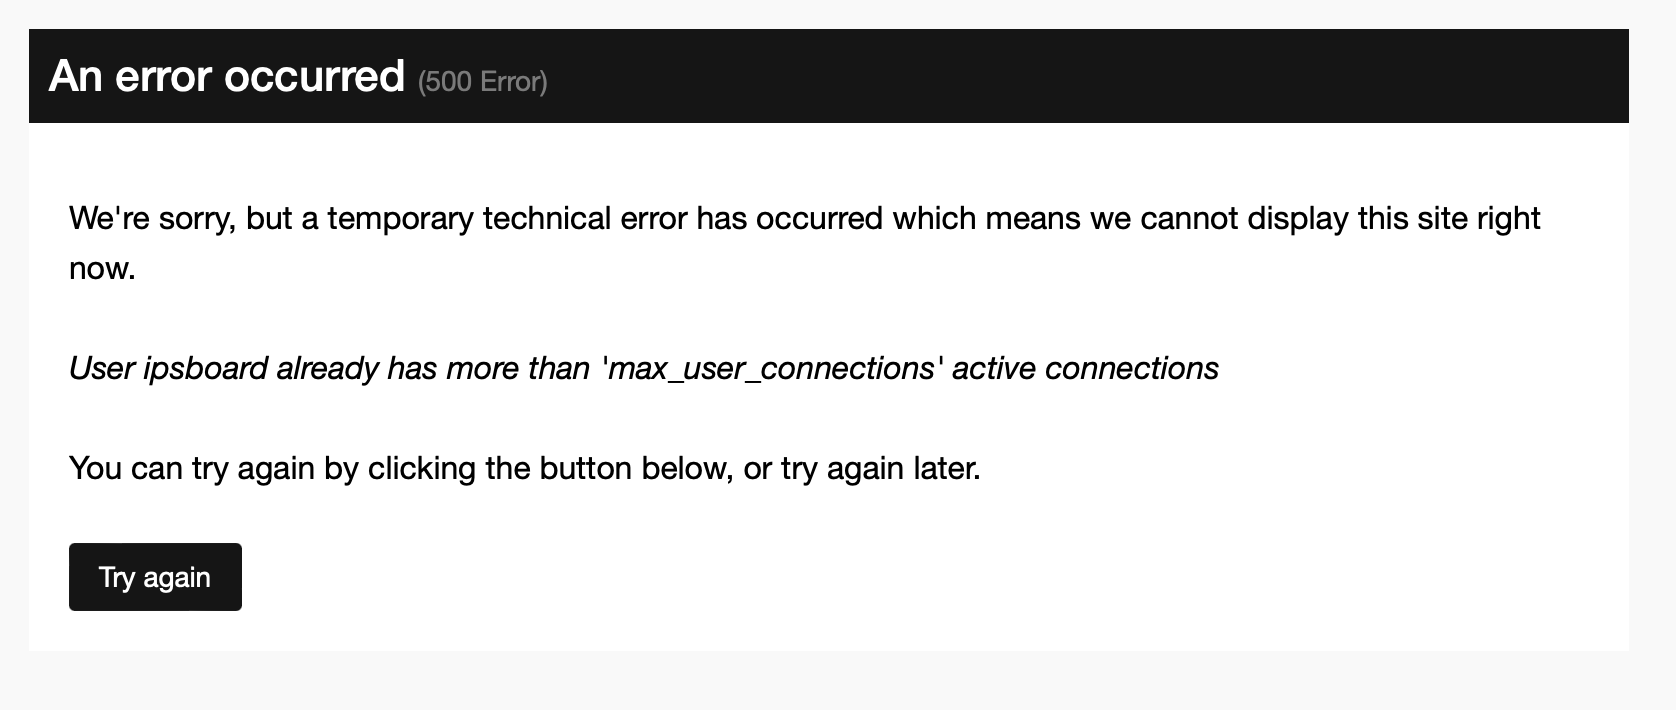Click the blank area right of Try again
Image resolution: width=1676 pixels, height=710 pixels.
600,577
